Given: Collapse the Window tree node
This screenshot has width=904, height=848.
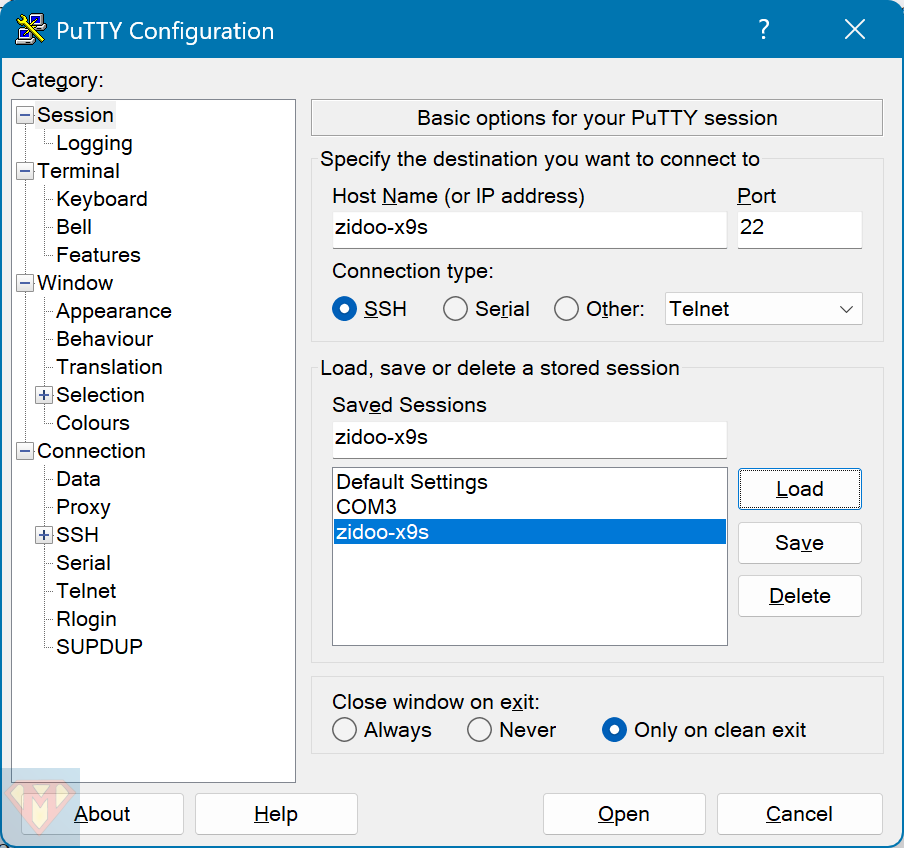Looking at the screenshot, I should click(x=25, y=283).
